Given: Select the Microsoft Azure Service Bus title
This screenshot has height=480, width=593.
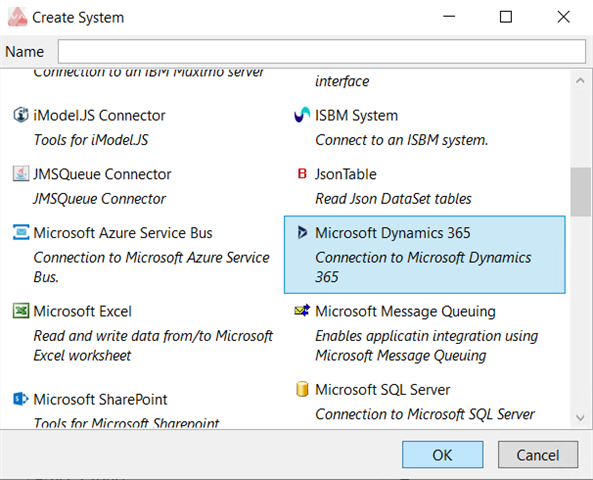Looking at the screenshot, I should pyautogui.click(x=123, y=233).
